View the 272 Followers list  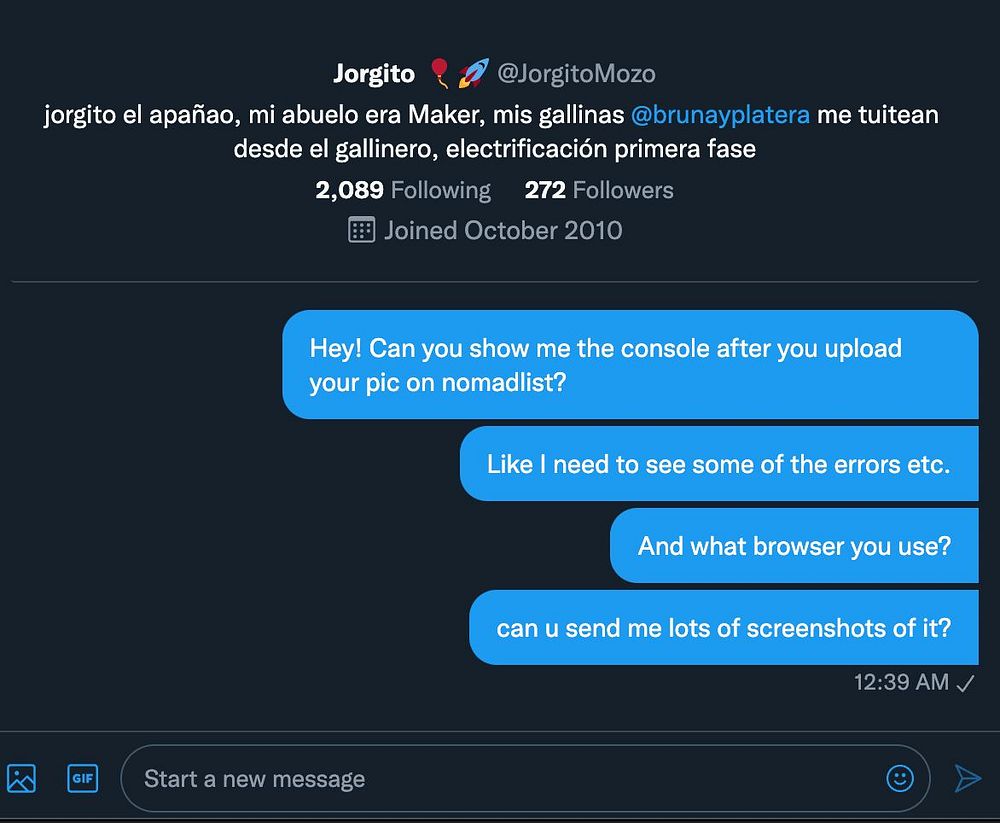pyautogui.click(x=599, y=190)
